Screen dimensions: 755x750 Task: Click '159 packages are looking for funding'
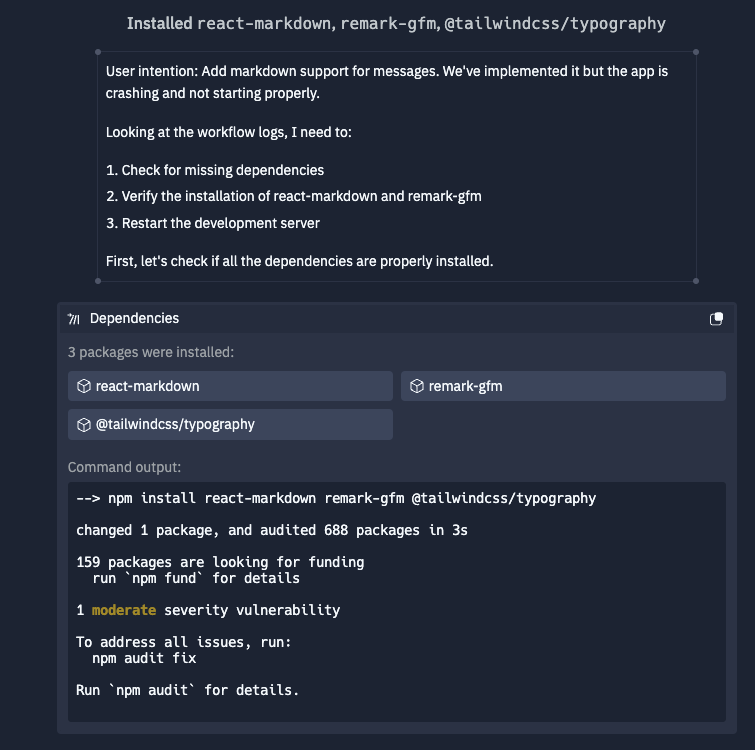(220, 562)
